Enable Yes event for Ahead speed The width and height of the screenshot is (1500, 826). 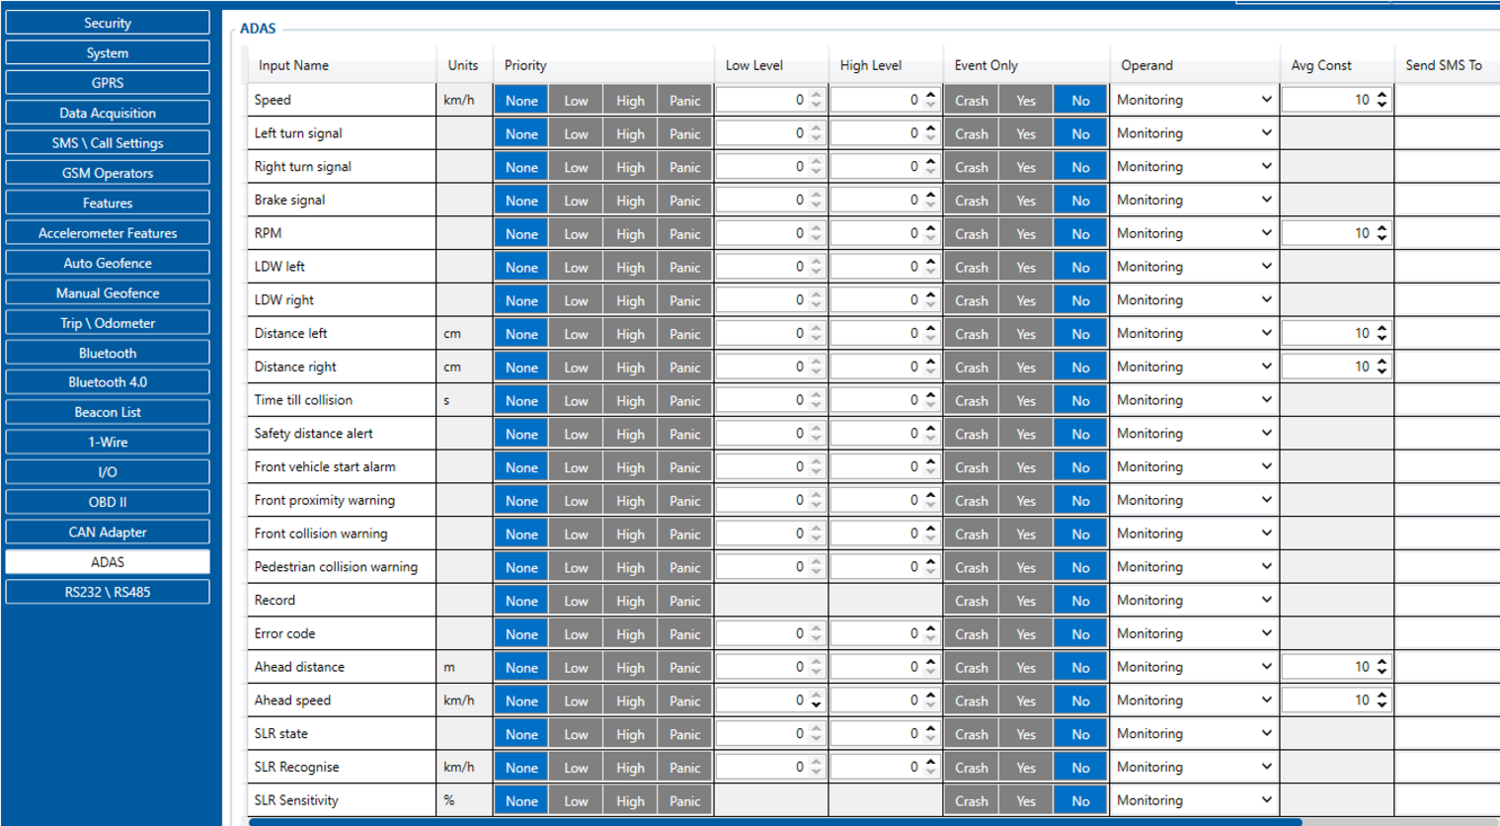1026,700
